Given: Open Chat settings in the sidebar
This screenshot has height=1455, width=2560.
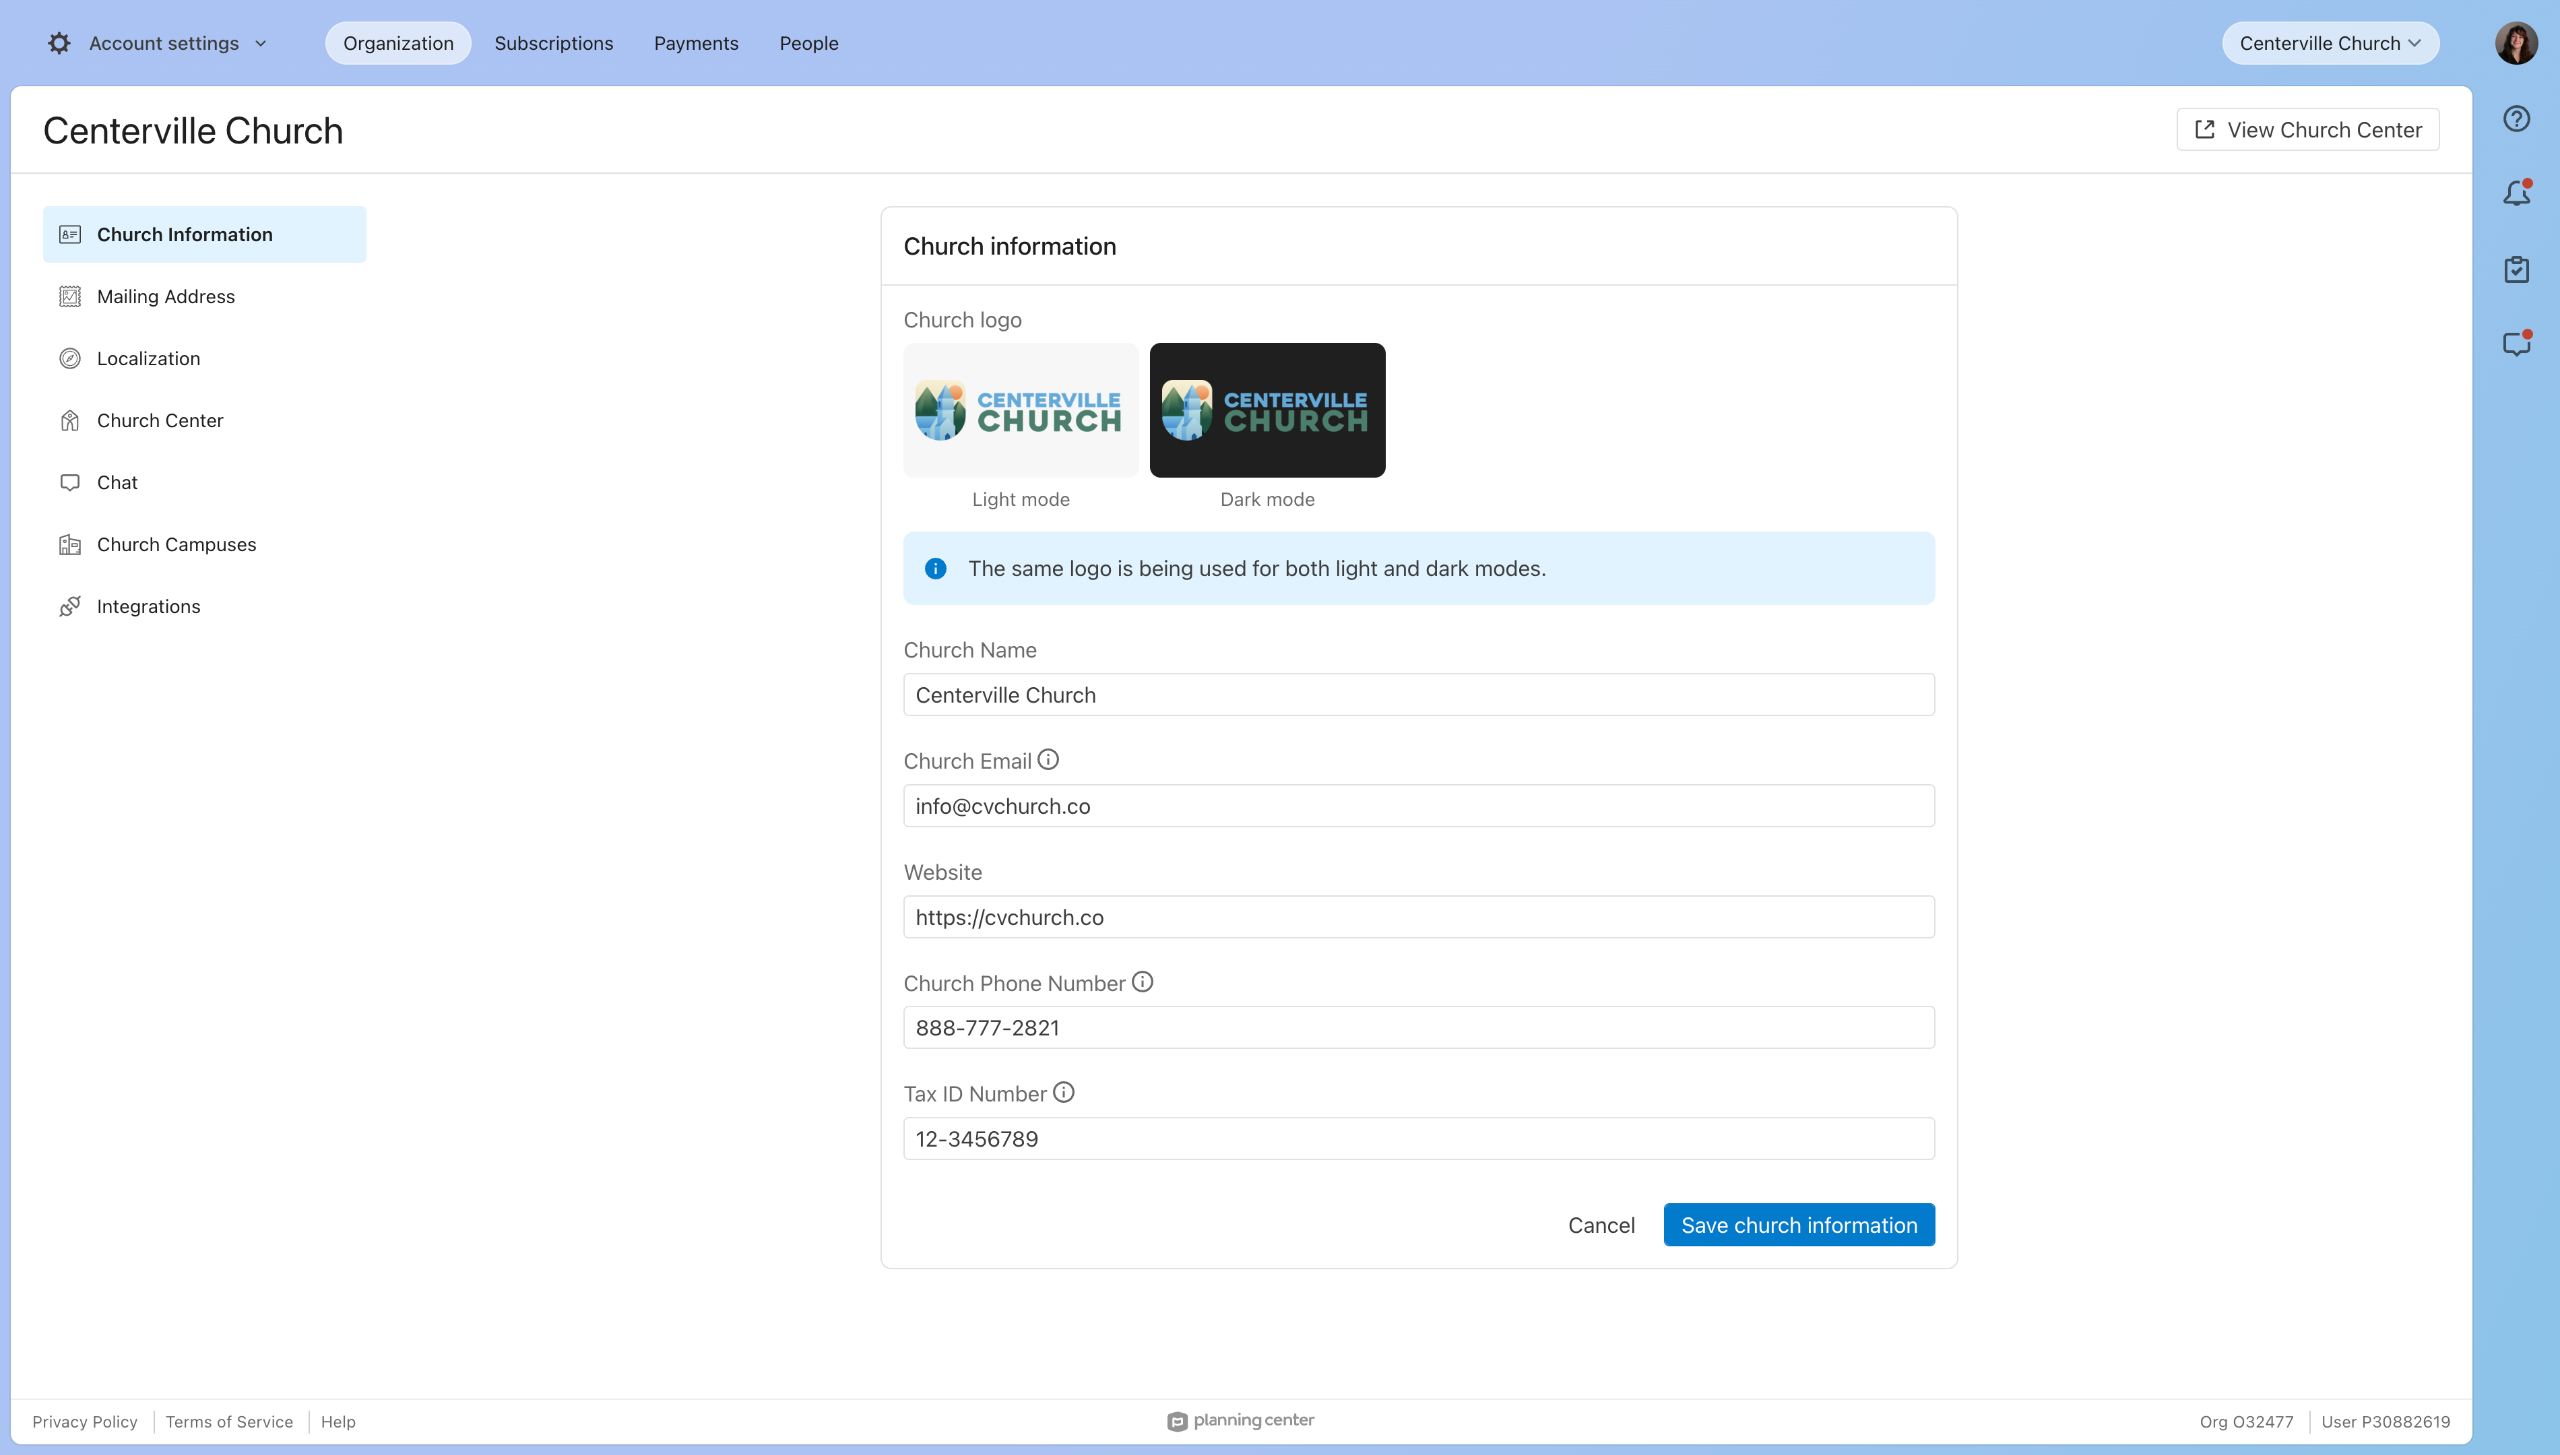Looking at the screenshot, I should 204,483.
